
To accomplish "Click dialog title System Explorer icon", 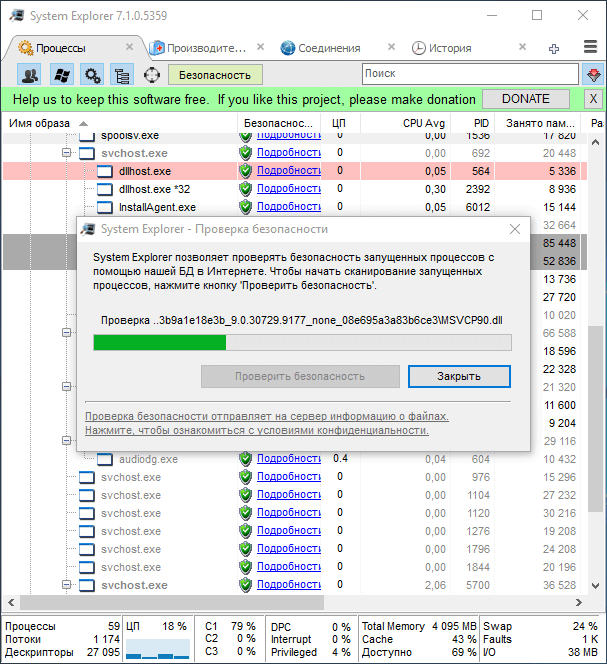I will [x=88, y=229].
